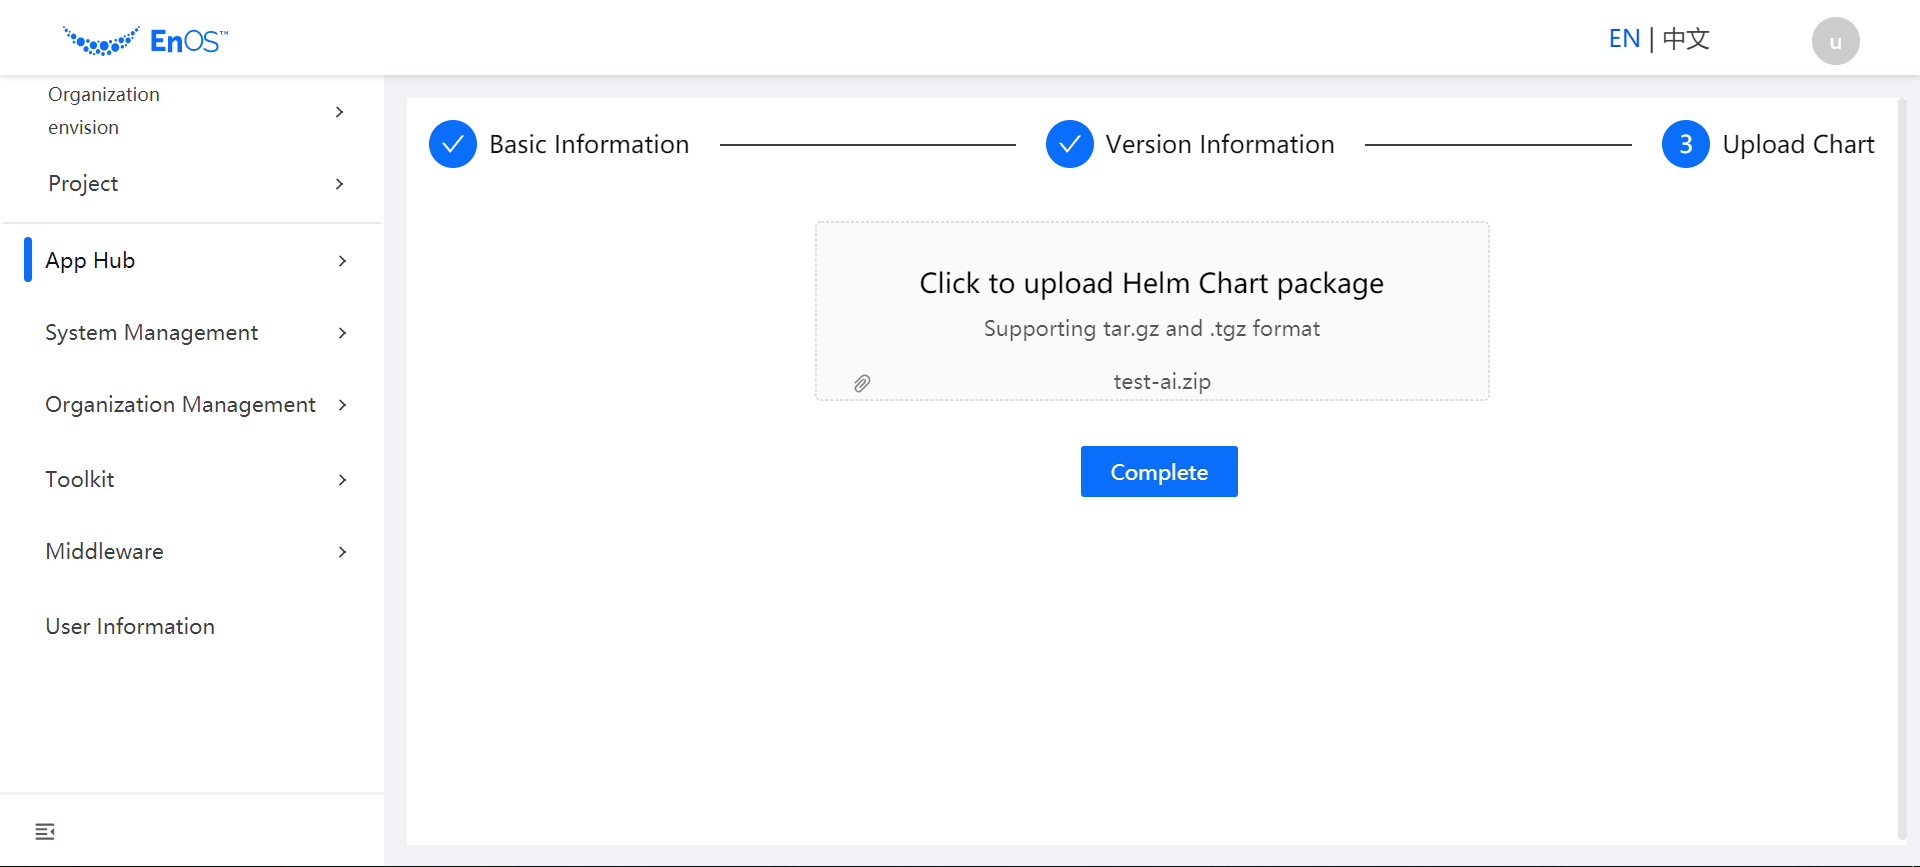The image size is (1920, 867).
Task: Open Organization Management menu item
Action: [x=180, y=405]
